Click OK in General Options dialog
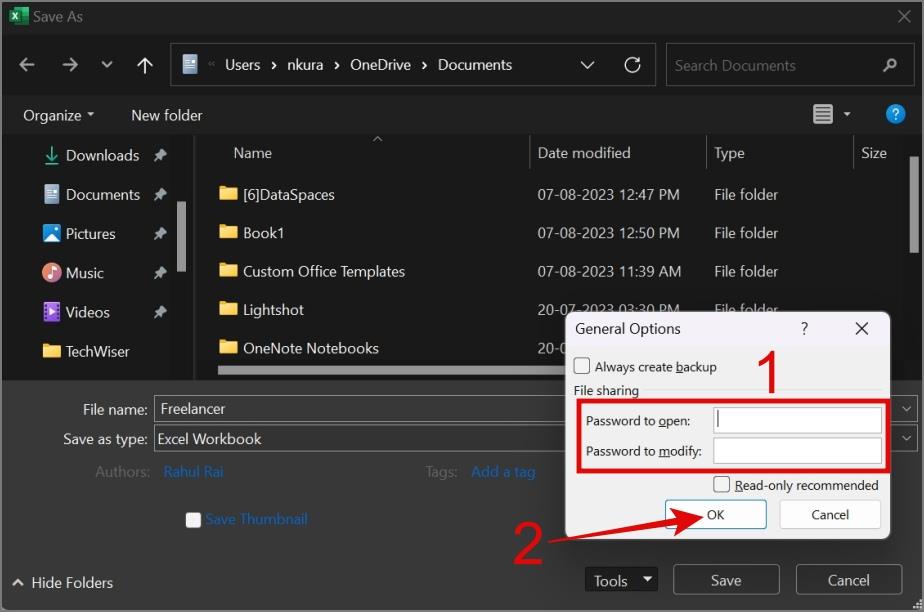Image resolution: width=924 pixels, height=612 pixels. pyautogui.click(x=716, y=515)
